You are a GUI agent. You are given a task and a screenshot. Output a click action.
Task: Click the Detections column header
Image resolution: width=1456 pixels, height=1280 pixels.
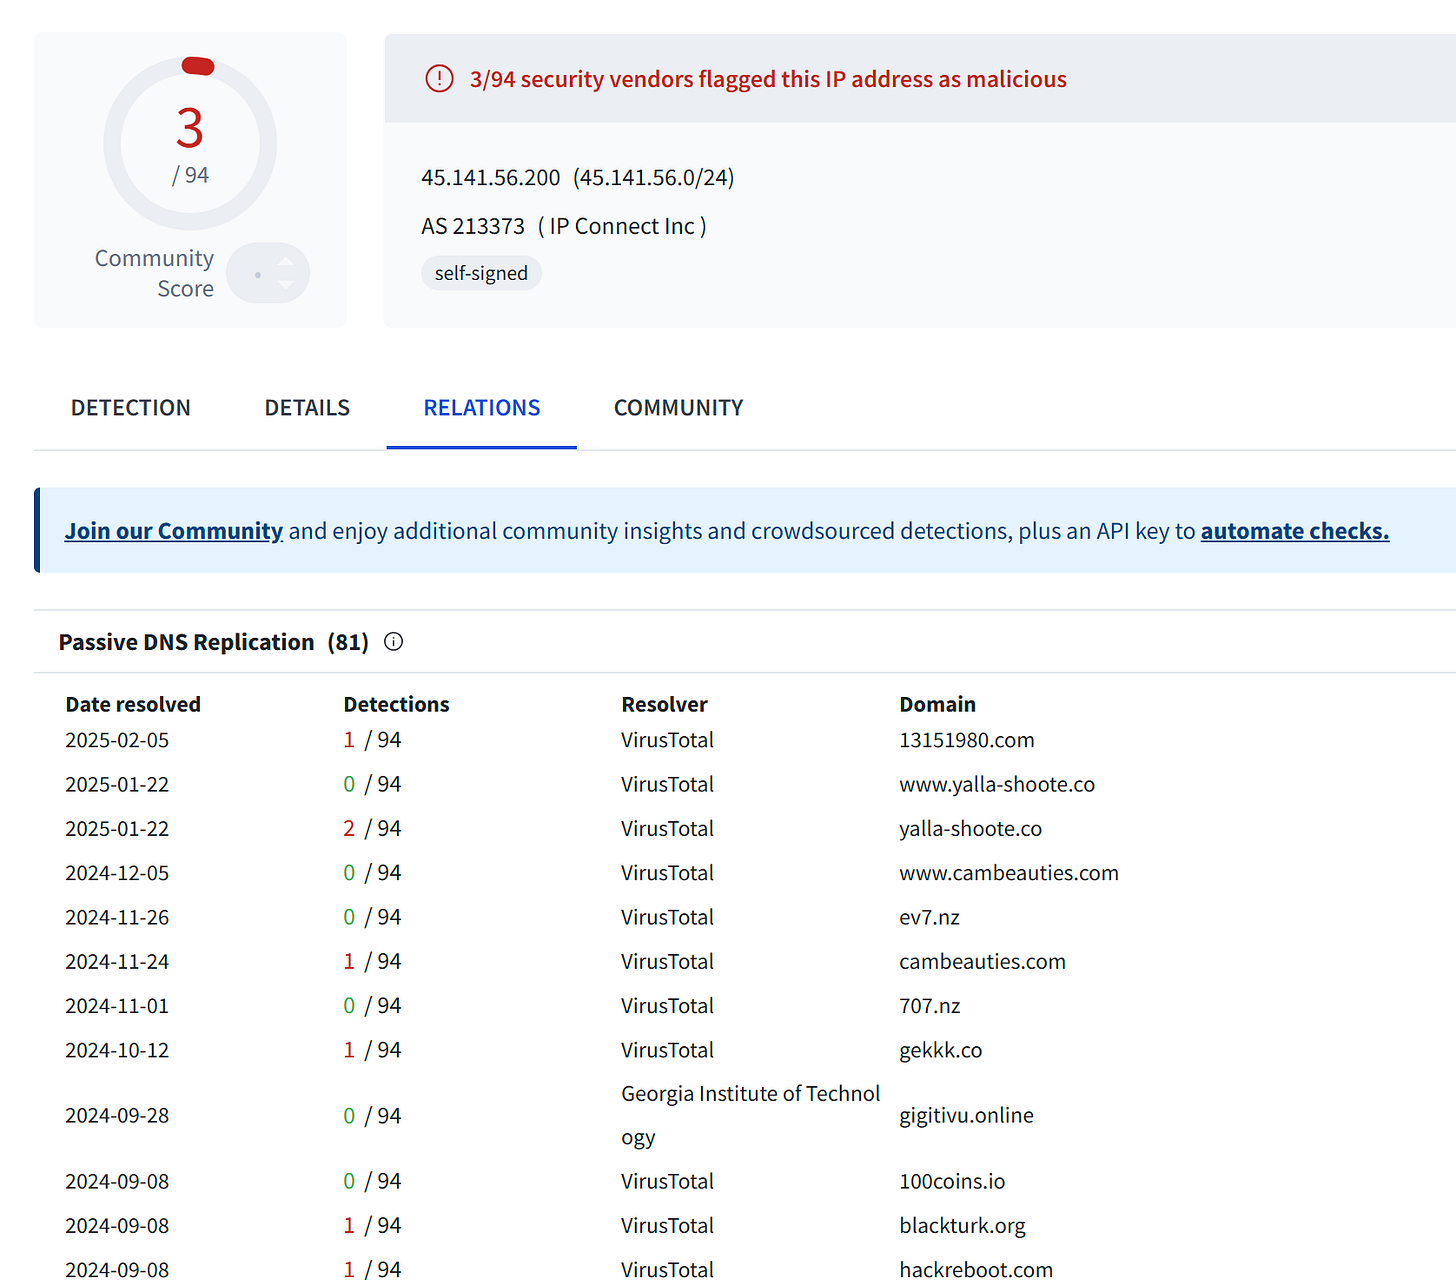pyautogui.click(x=396, y=704)
